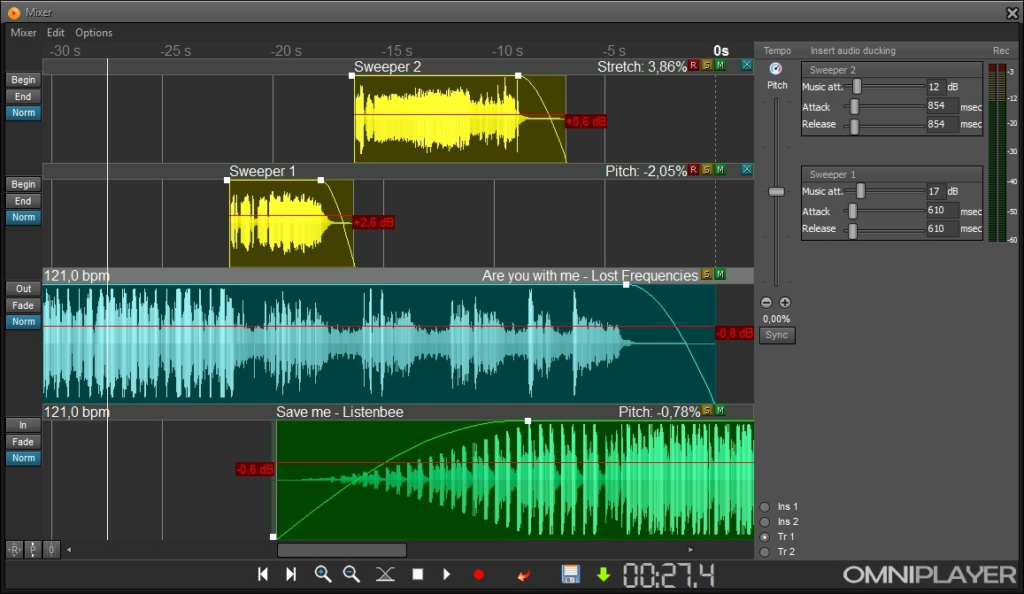Stop playback
Image resolution: width=1024 pixels, height=594 pixels.
[417, 574]
